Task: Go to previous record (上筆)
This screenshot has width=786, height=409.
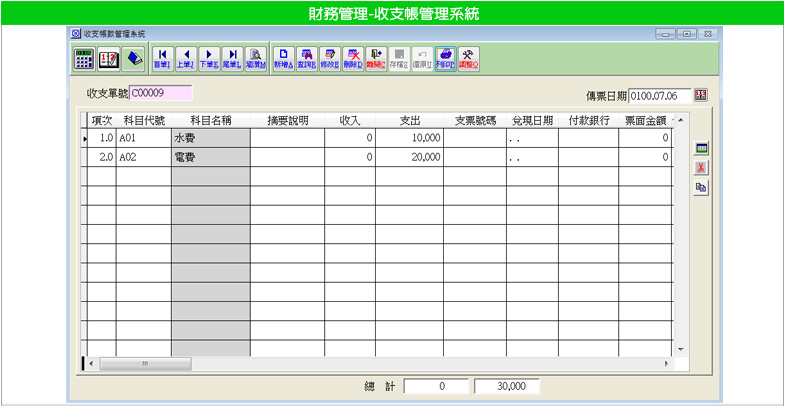Action: (185, 58)
